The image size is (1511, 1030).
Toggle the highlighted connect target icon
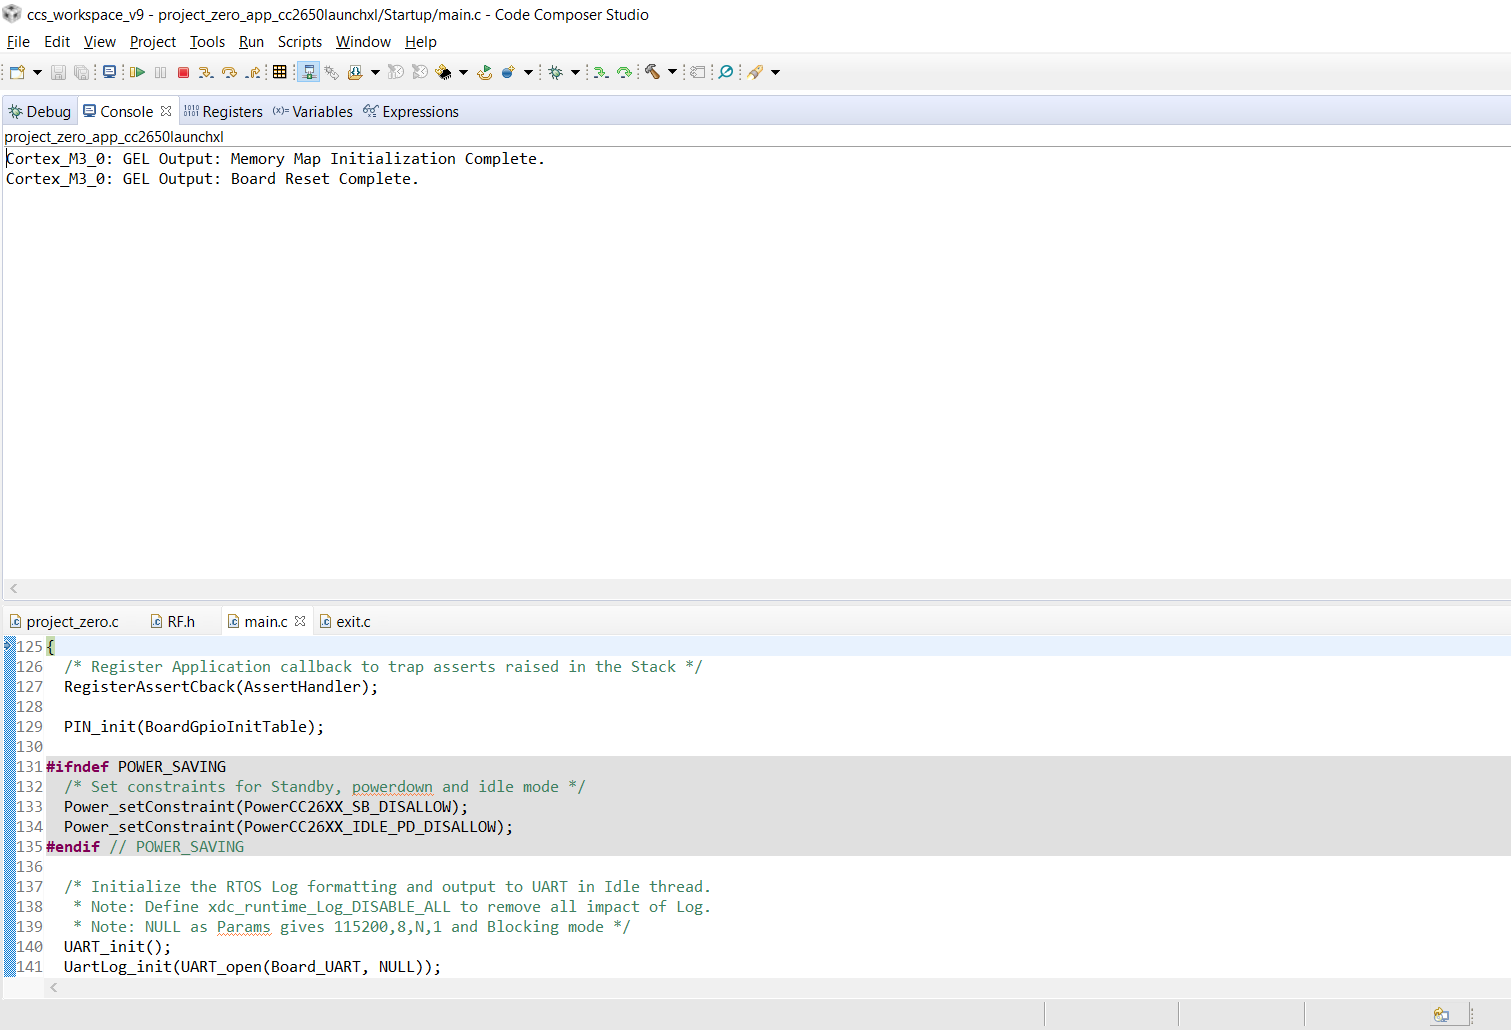tap(308, 72)
